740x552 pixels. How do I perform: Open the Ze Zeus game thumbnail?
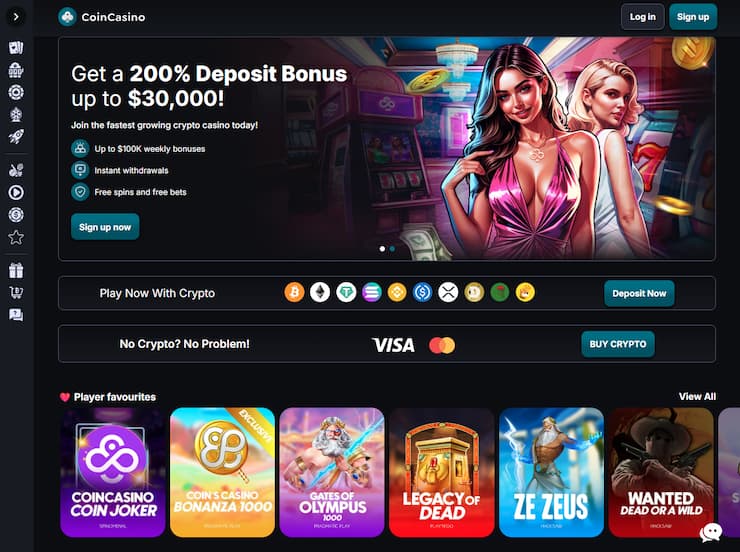pyautogui.click(x=551, y=472)
